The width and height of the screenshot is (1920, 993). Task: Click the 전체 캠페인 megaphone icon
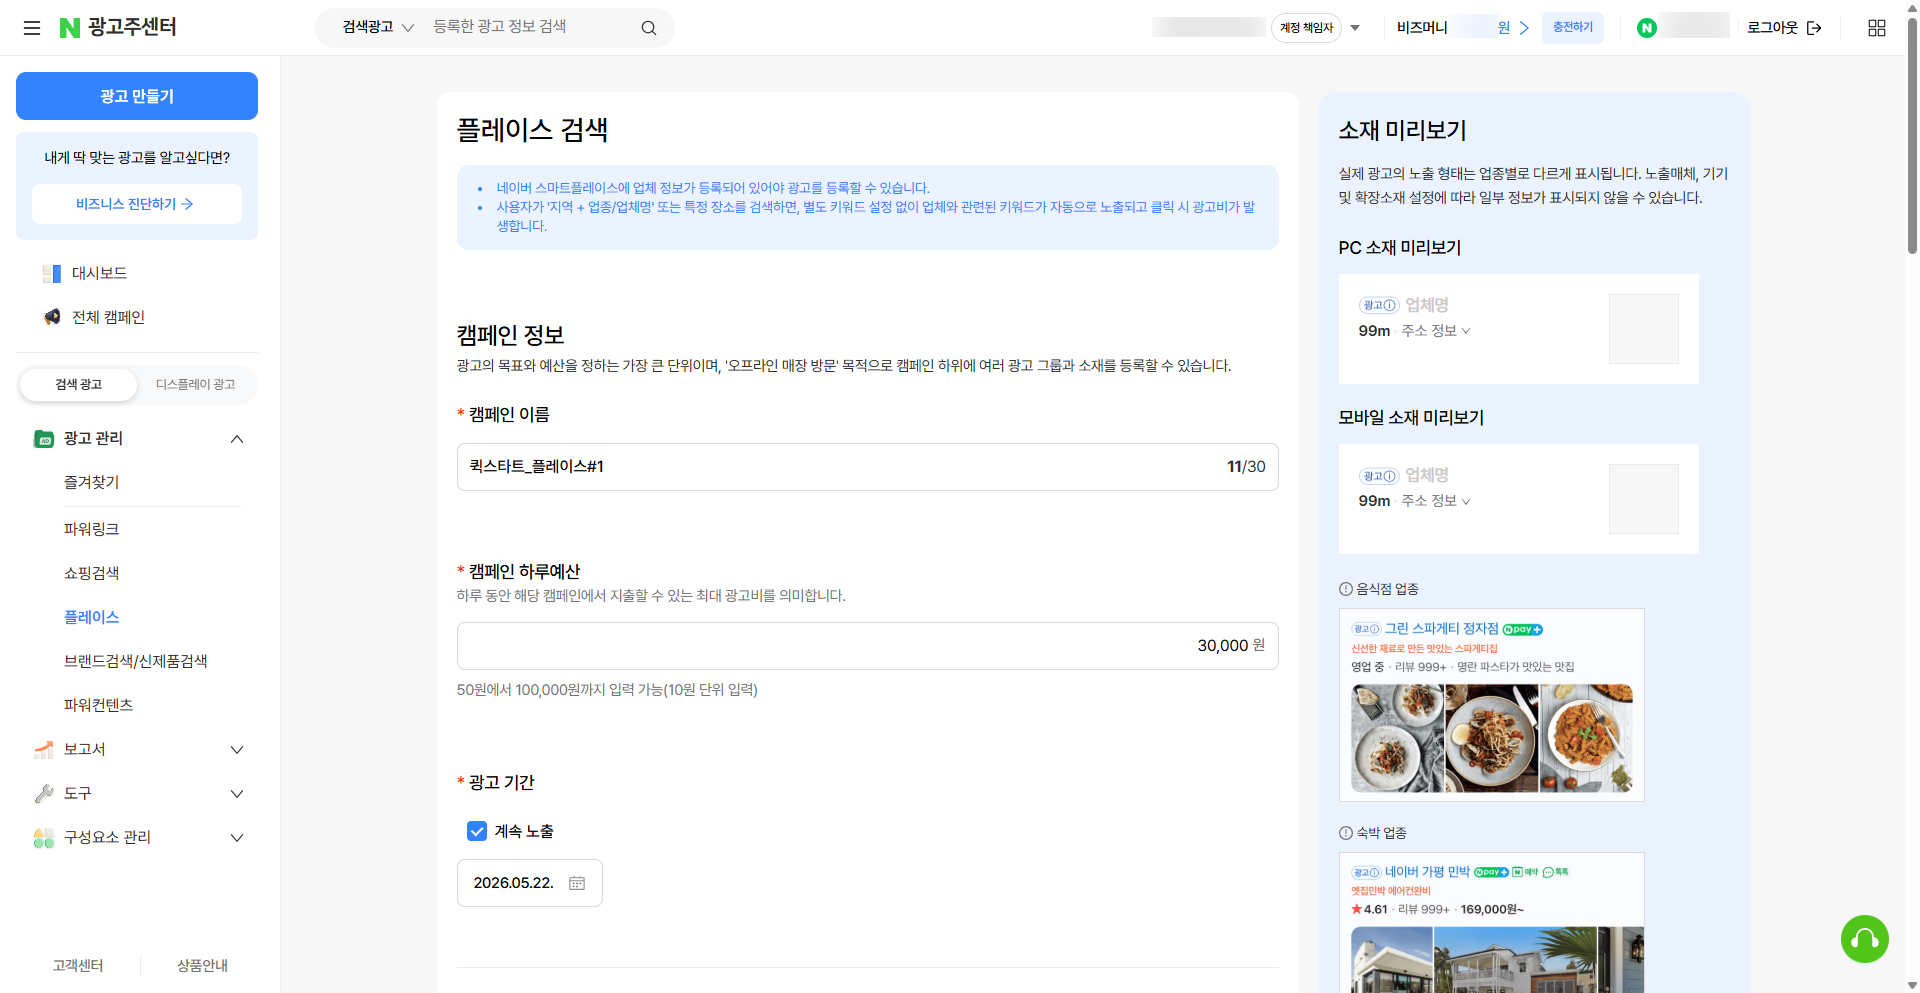[52, 317]
